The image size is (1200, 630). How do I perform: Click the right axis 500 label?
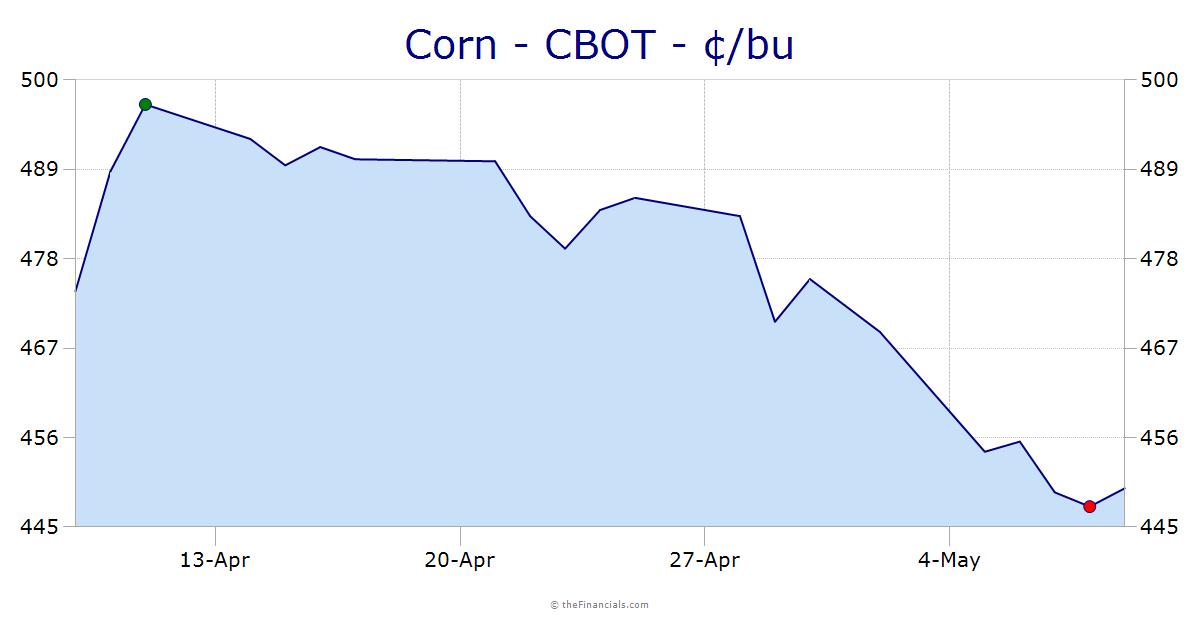click(x=1159, y=80)
